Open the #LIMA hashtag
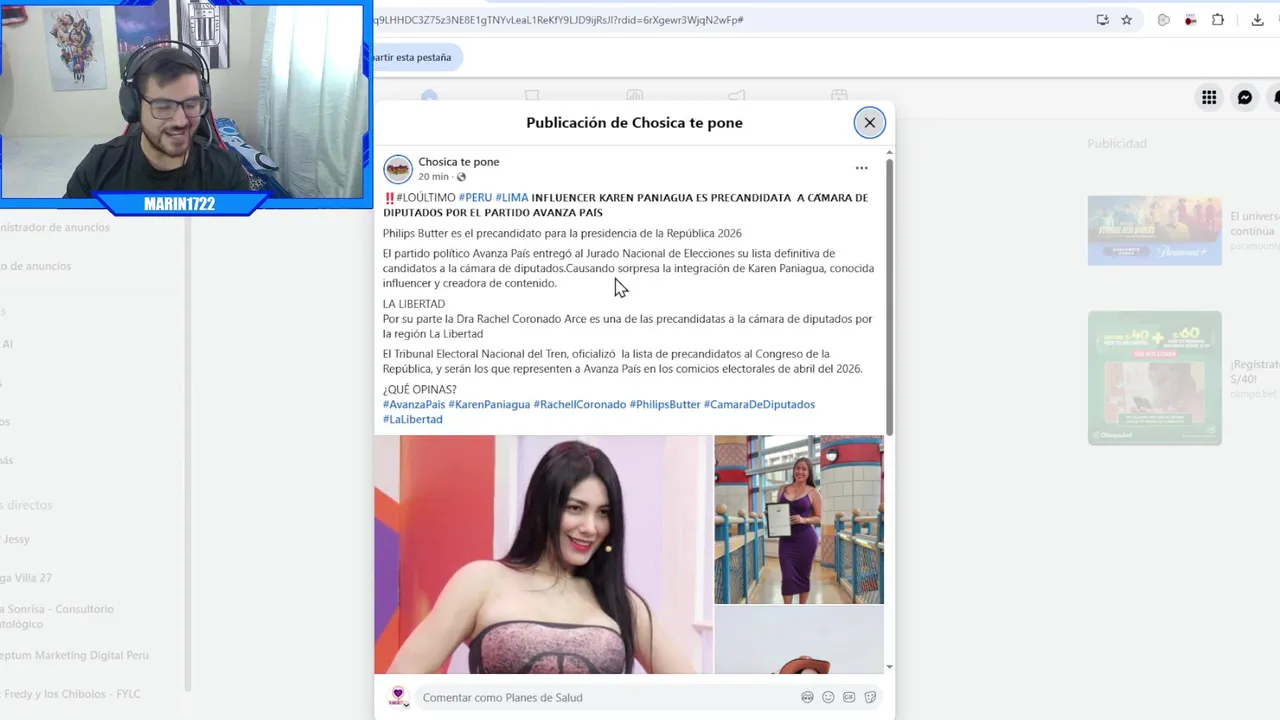This screenshot has width=1280, height=720. point(511,198)
